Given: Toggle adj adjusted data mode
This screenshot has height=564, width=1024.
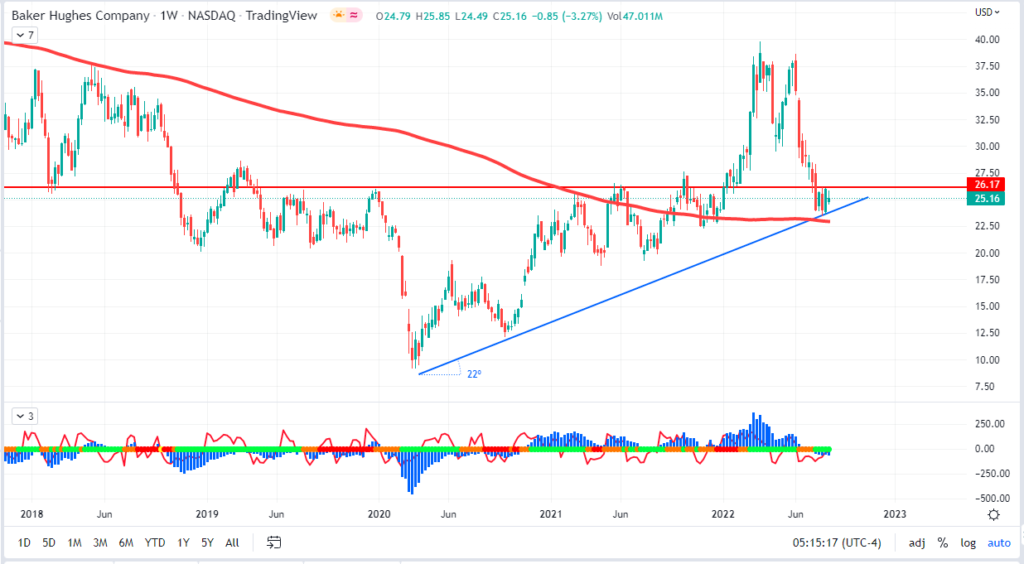Looking at the screenshot, I should point(917,542).
